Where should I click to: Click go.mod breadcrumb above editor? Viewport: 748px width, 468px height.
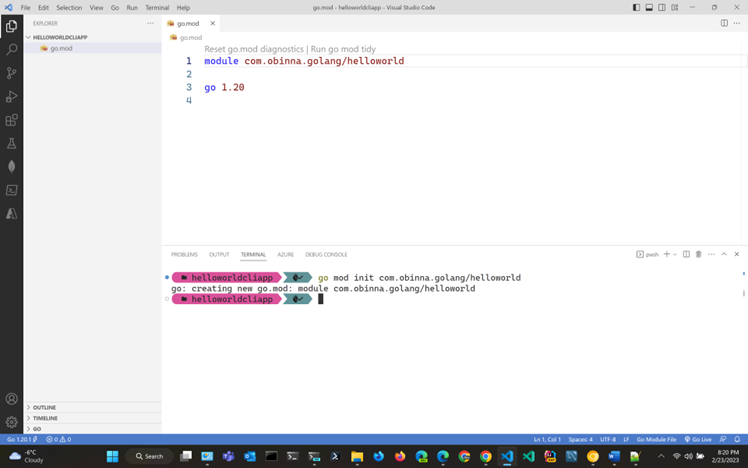pos(187,38)
